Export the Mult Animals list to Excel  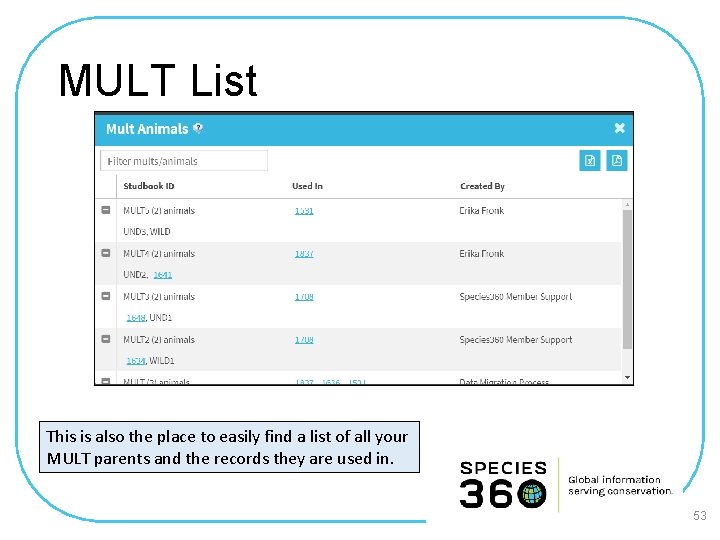[590, 160]
